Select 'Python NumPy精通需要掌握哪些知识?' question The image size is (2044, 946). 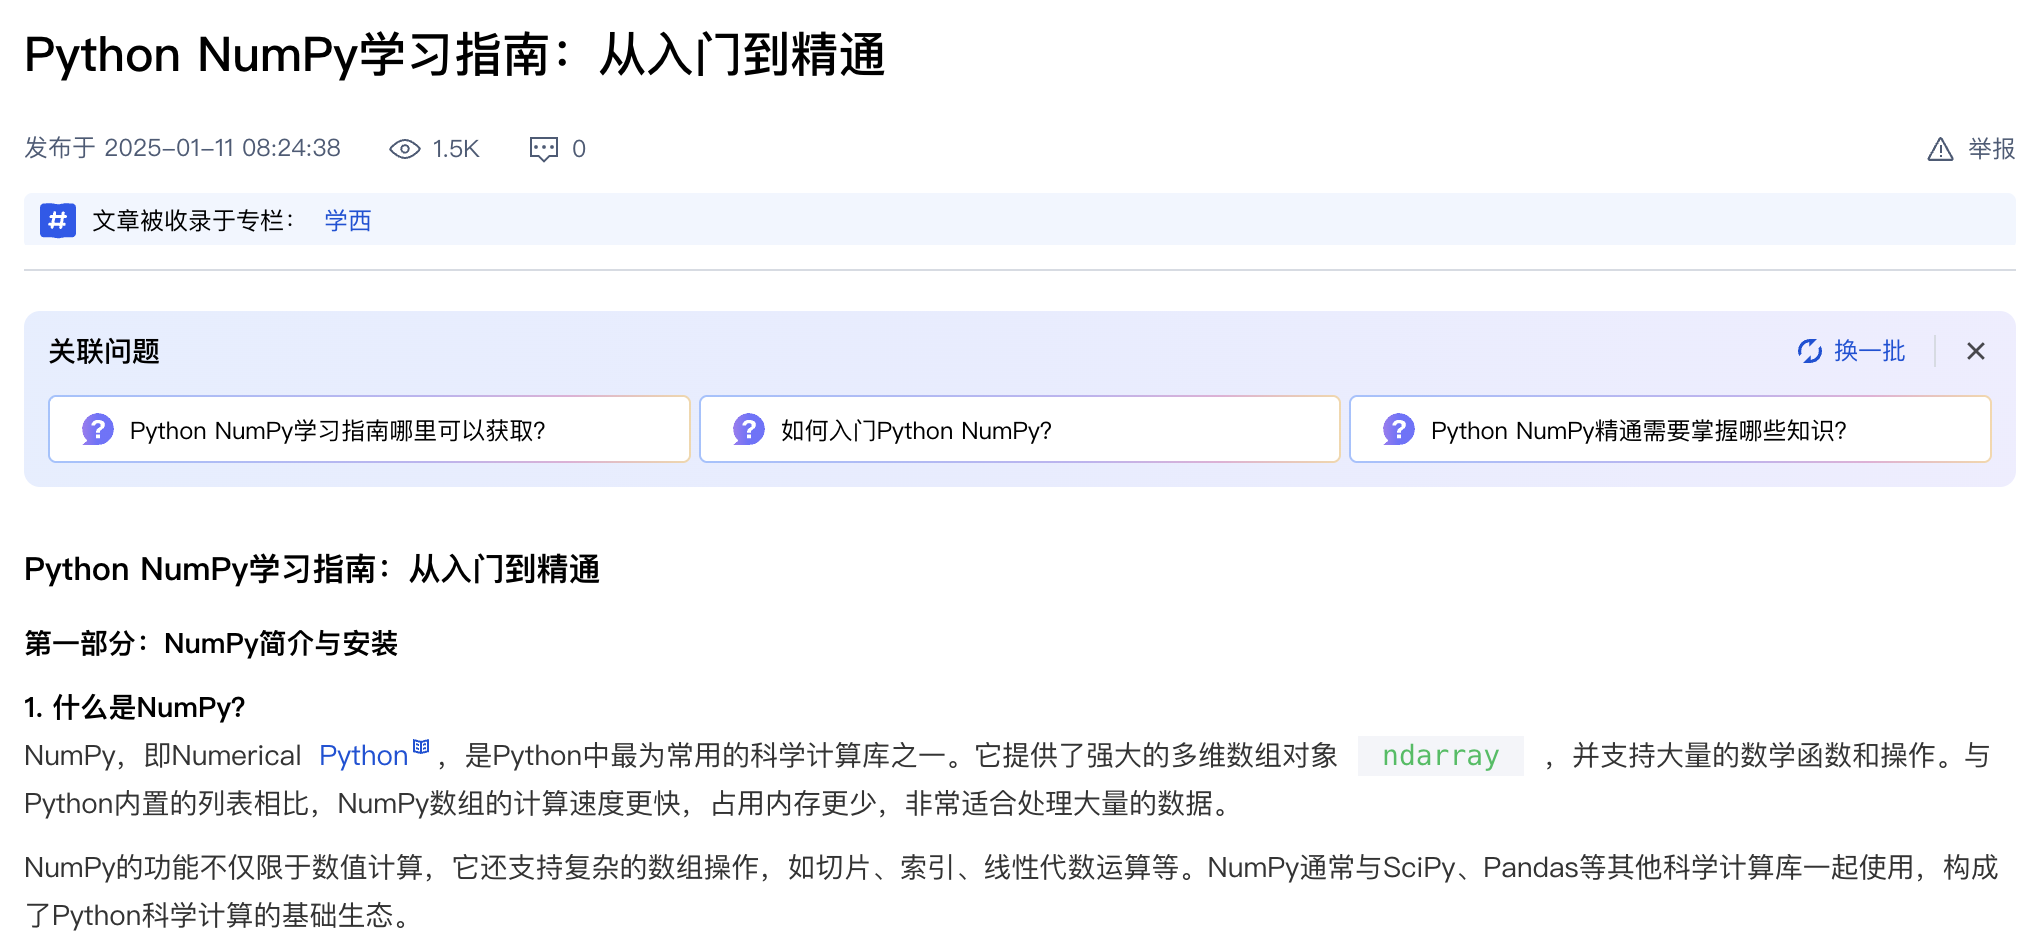pyautogui.click(x=1638, y=431)
